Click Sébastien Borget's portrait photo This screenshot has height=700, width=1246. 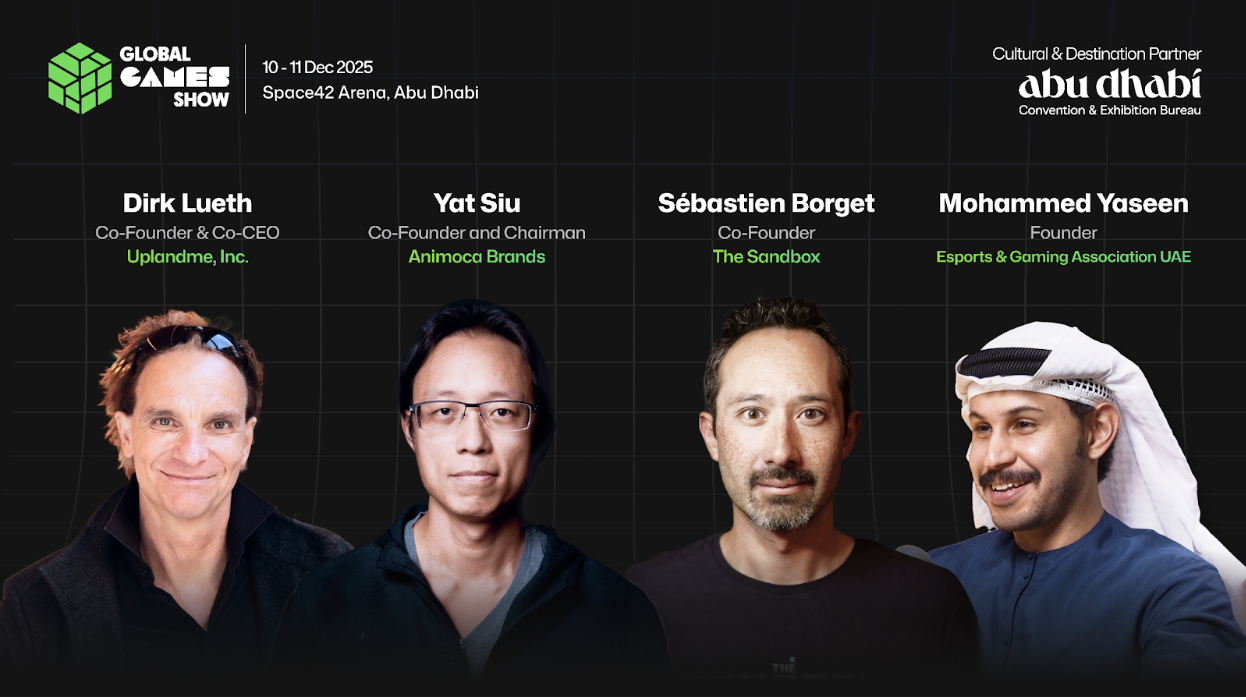click(780, 490)
